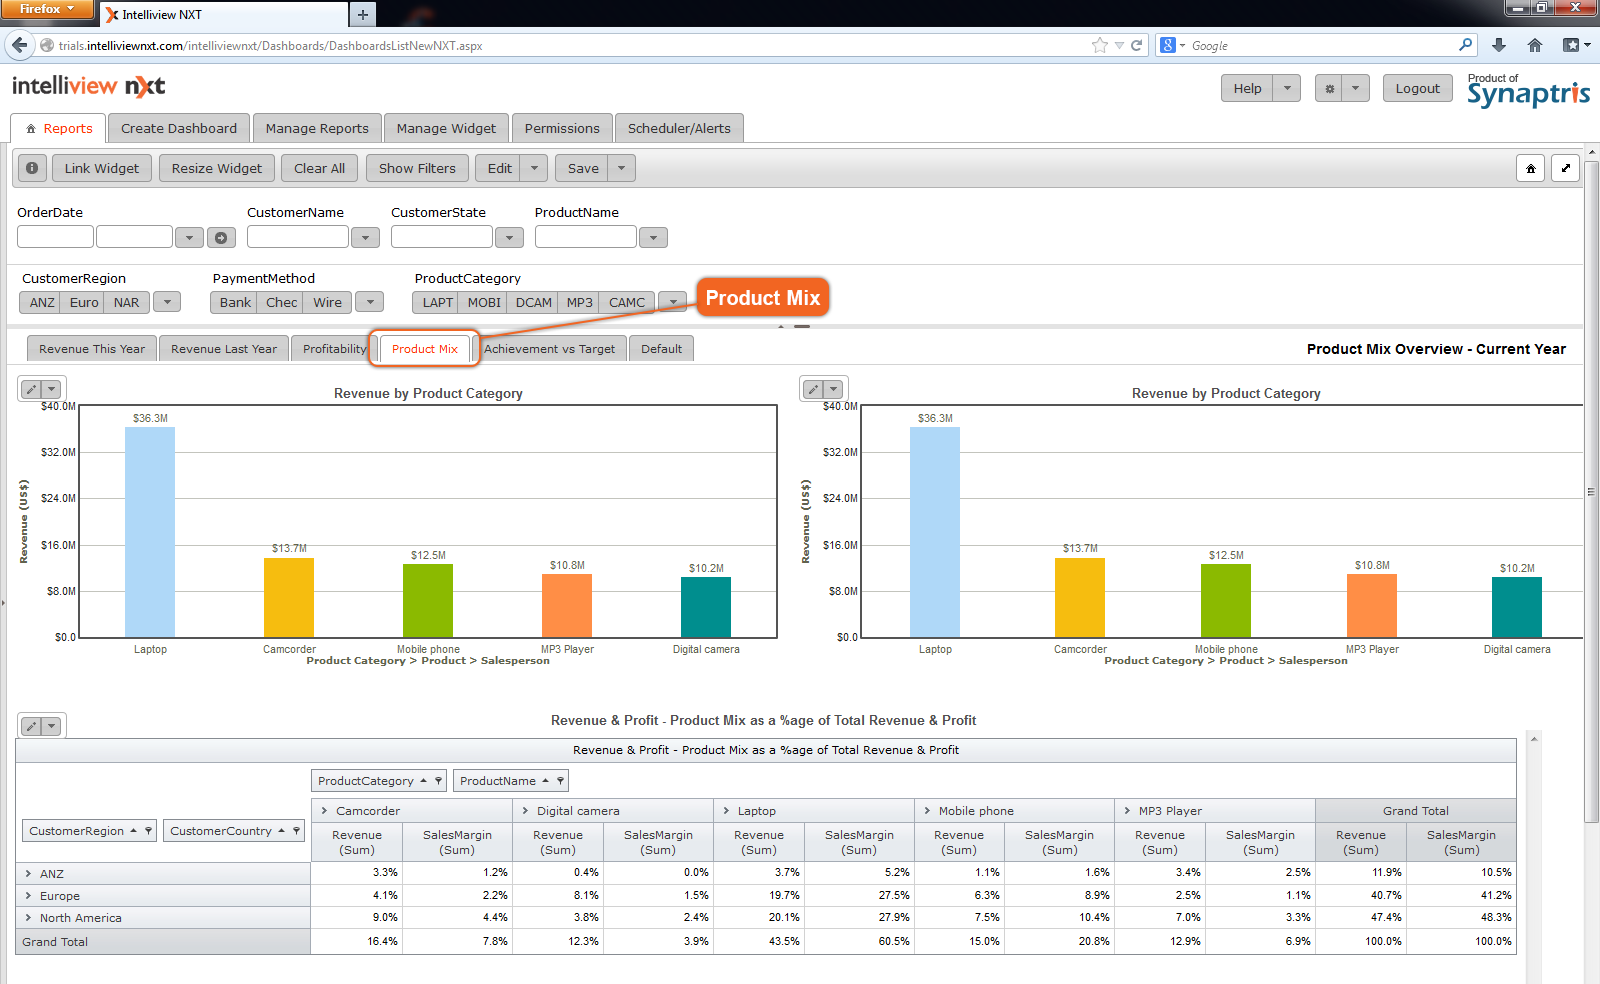Image resolution: width=1600 pixels, height=984 pixels.
Task: Expand the Europe row in pivot table
Action: pyautogui.click(x=28, y=896)
